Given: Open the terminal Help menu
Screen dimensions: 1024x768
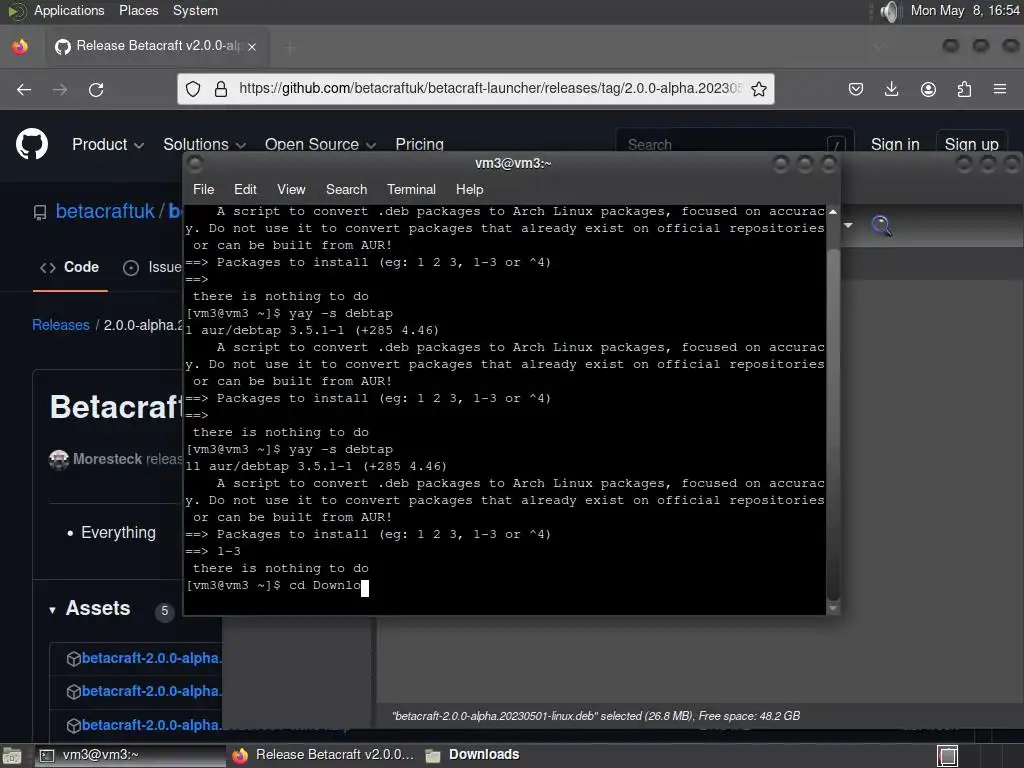Looking at the screenshot, I should tap(469, 189).
